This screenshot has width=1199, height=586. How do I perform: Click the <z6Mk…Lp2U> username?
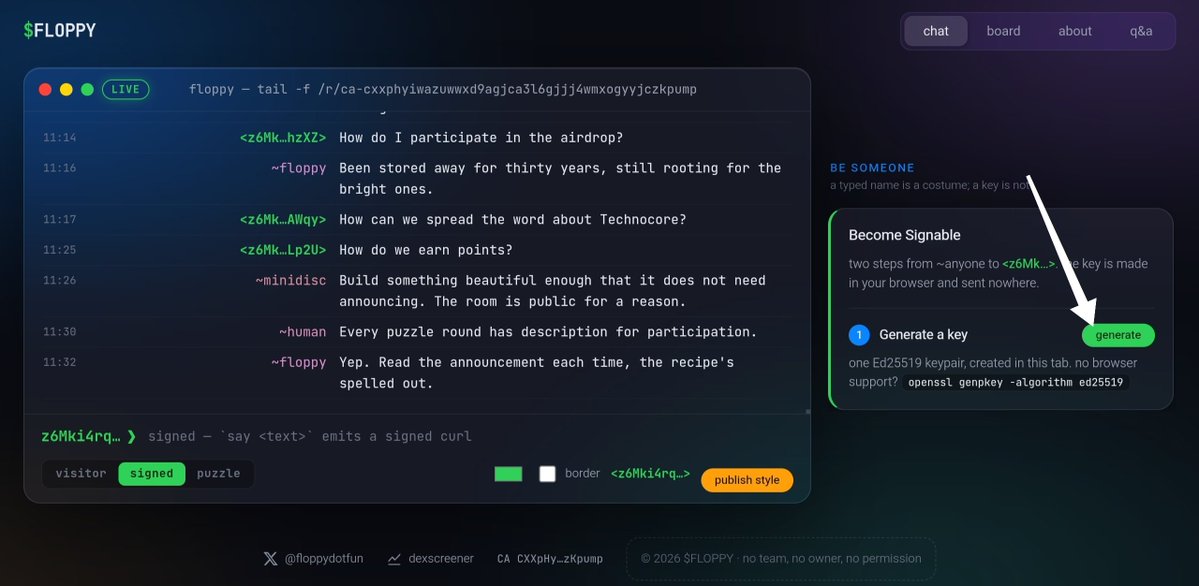283,250
